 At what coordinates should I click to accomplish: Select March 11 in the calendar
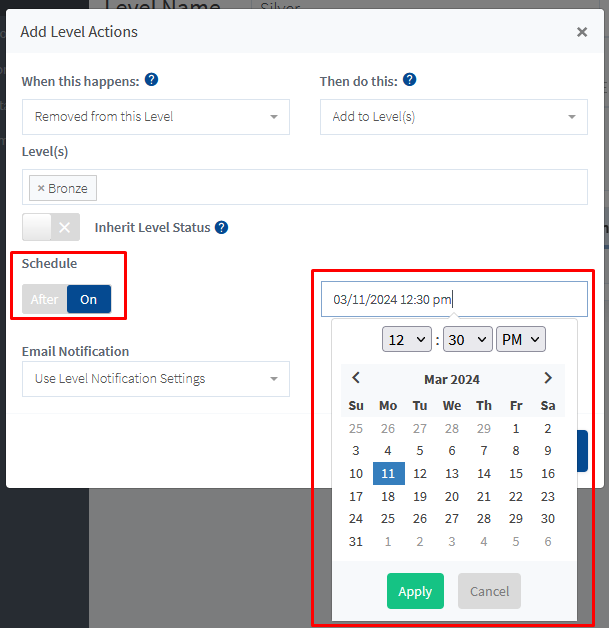[388, 473]
